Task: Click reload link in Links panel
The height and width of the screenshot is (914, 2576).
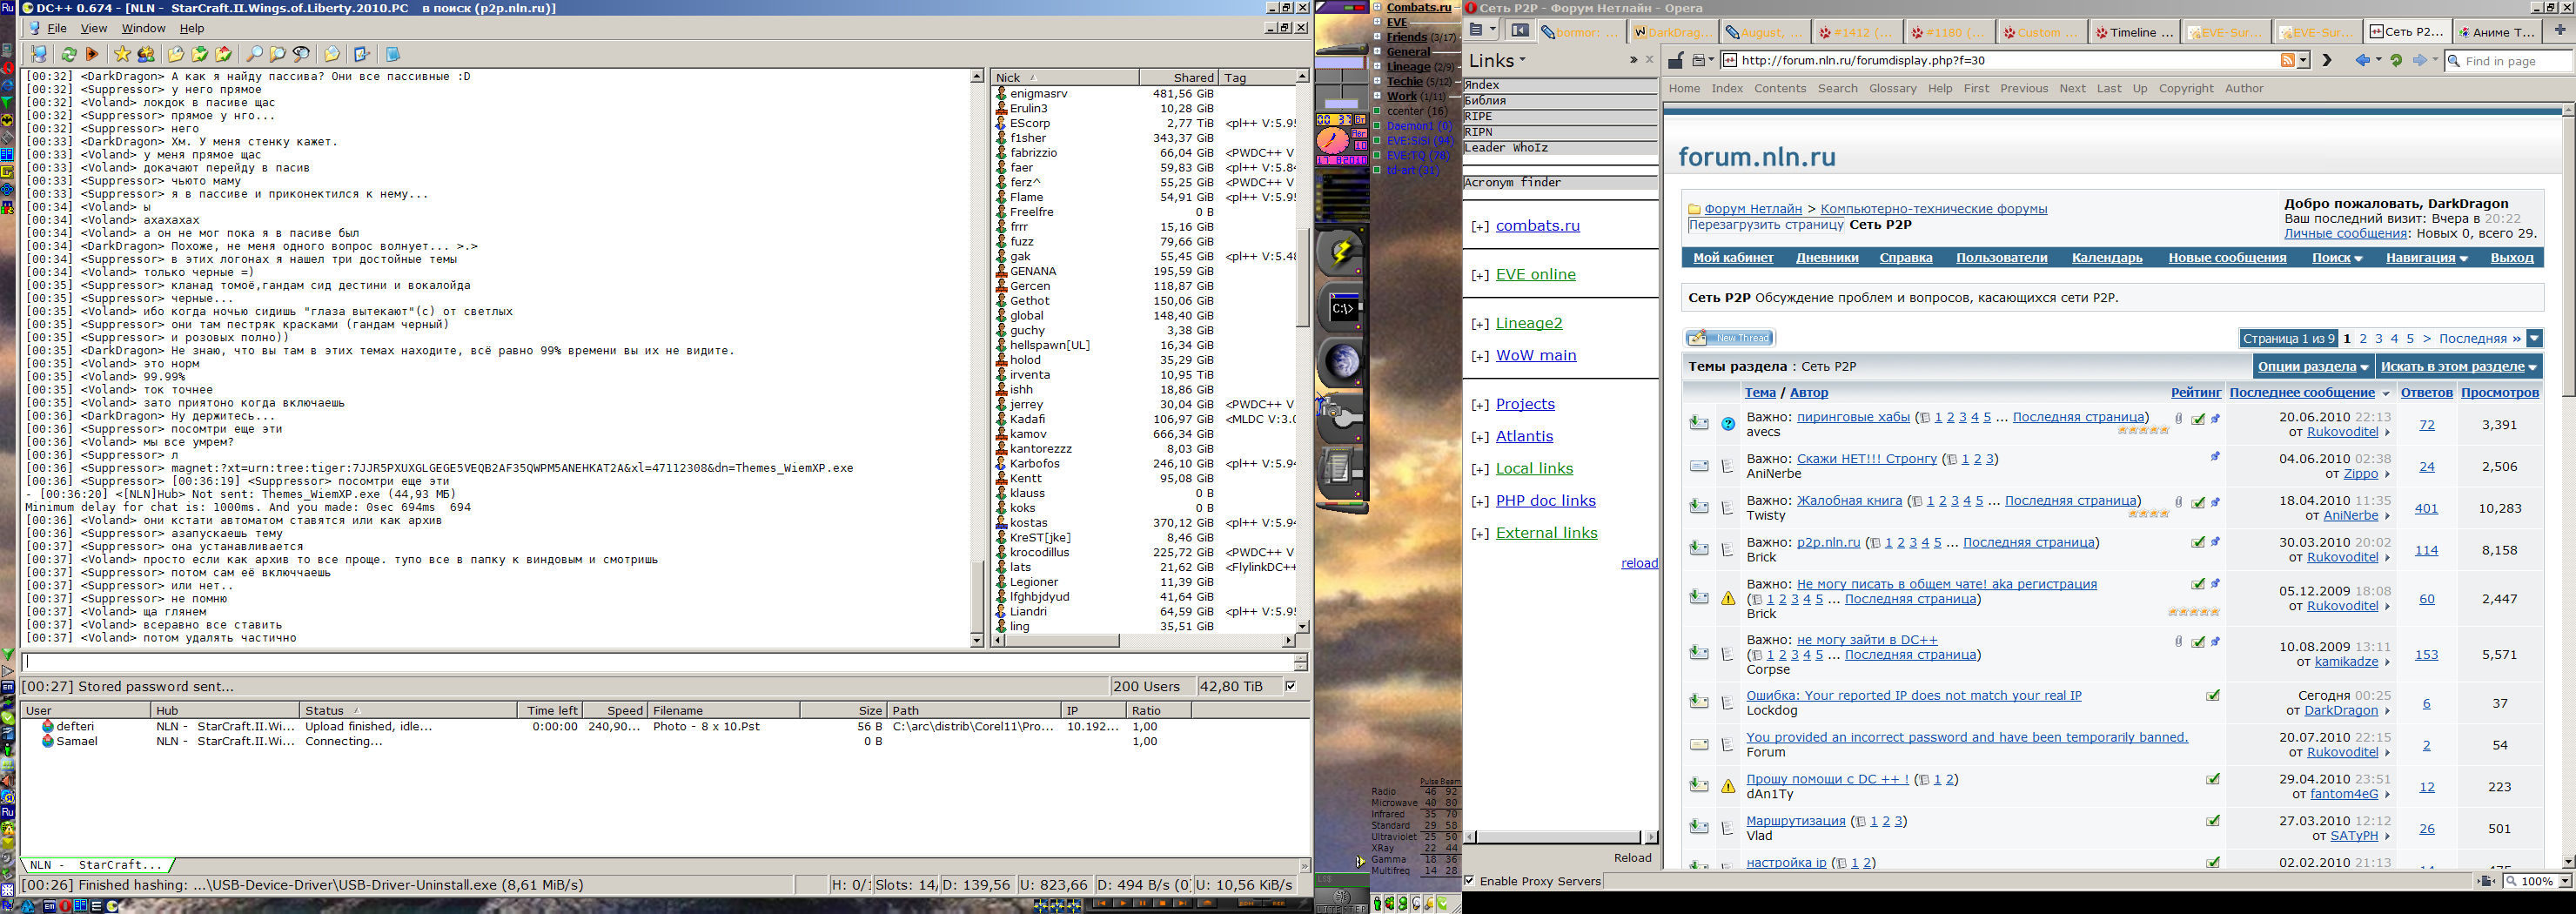Action: point(1639,564)
